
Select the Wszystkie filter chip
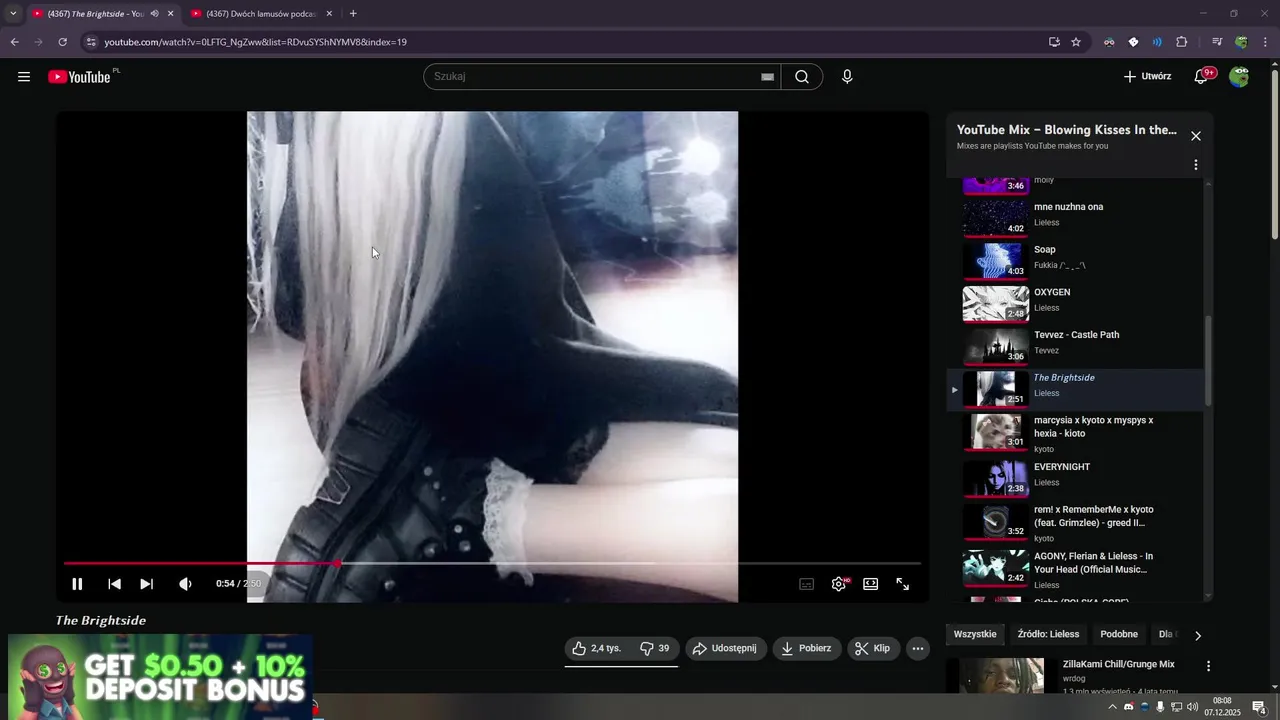tap(975, 634)
